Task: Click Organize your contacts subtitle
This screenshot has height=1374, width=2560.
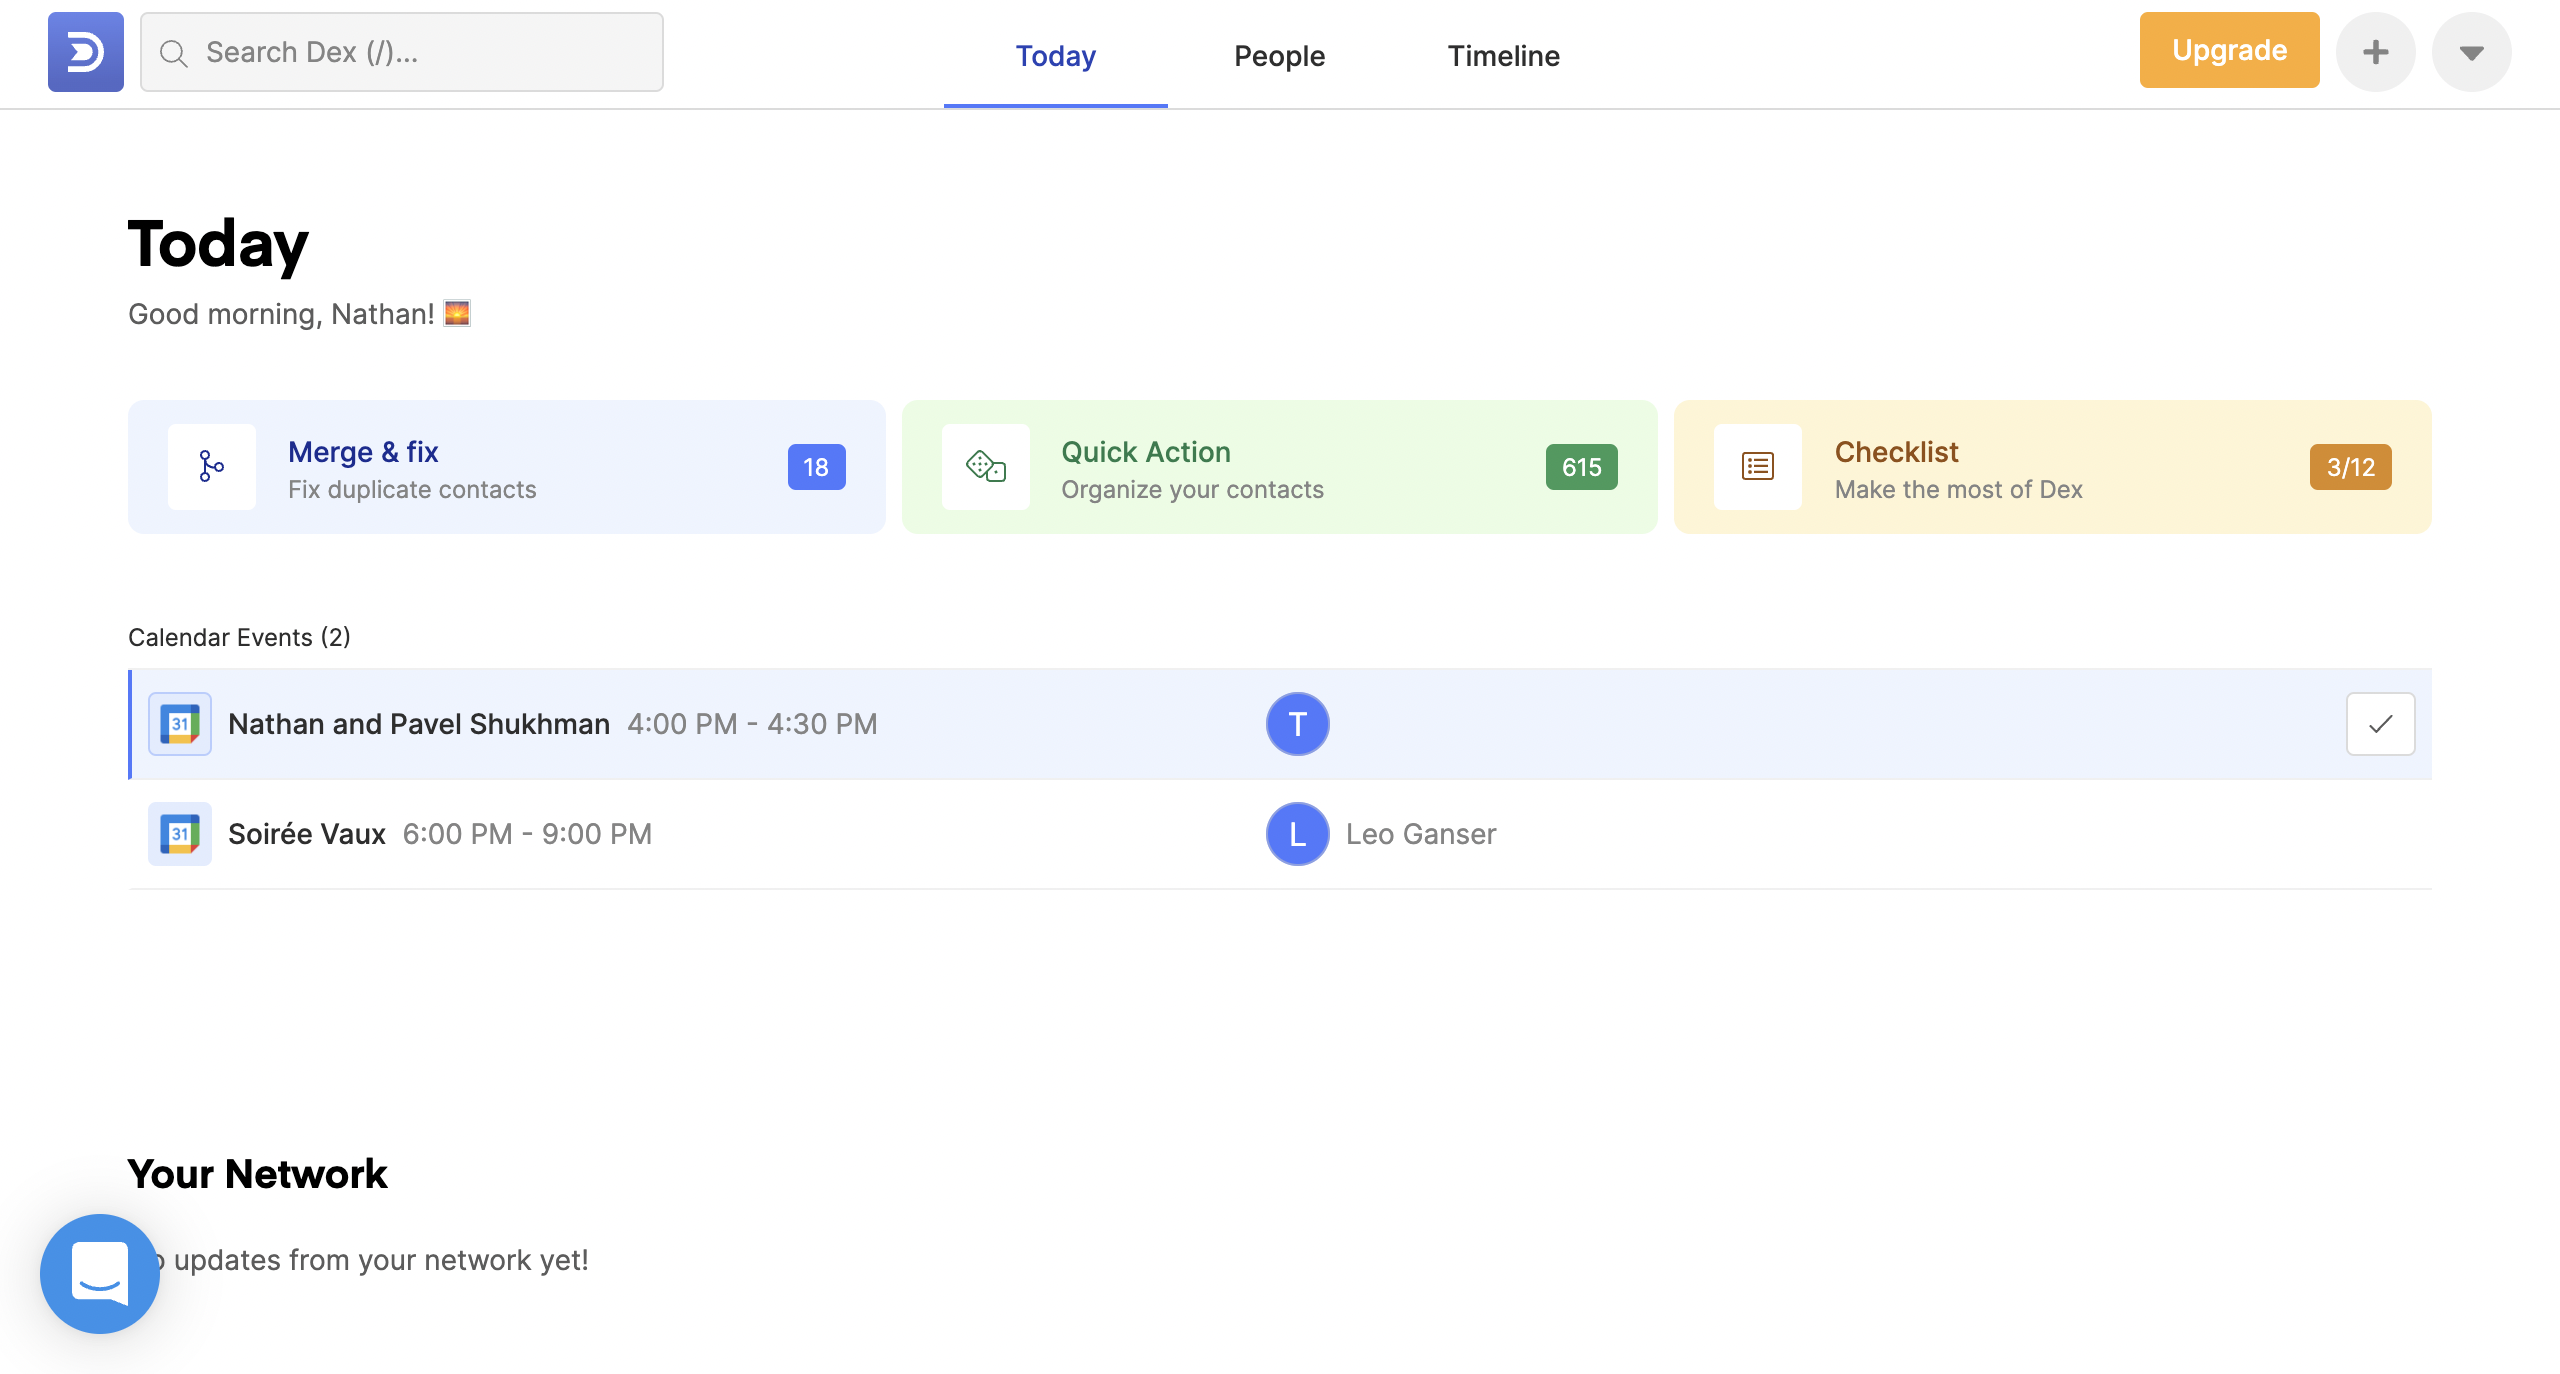Action: coord(1192,489)
